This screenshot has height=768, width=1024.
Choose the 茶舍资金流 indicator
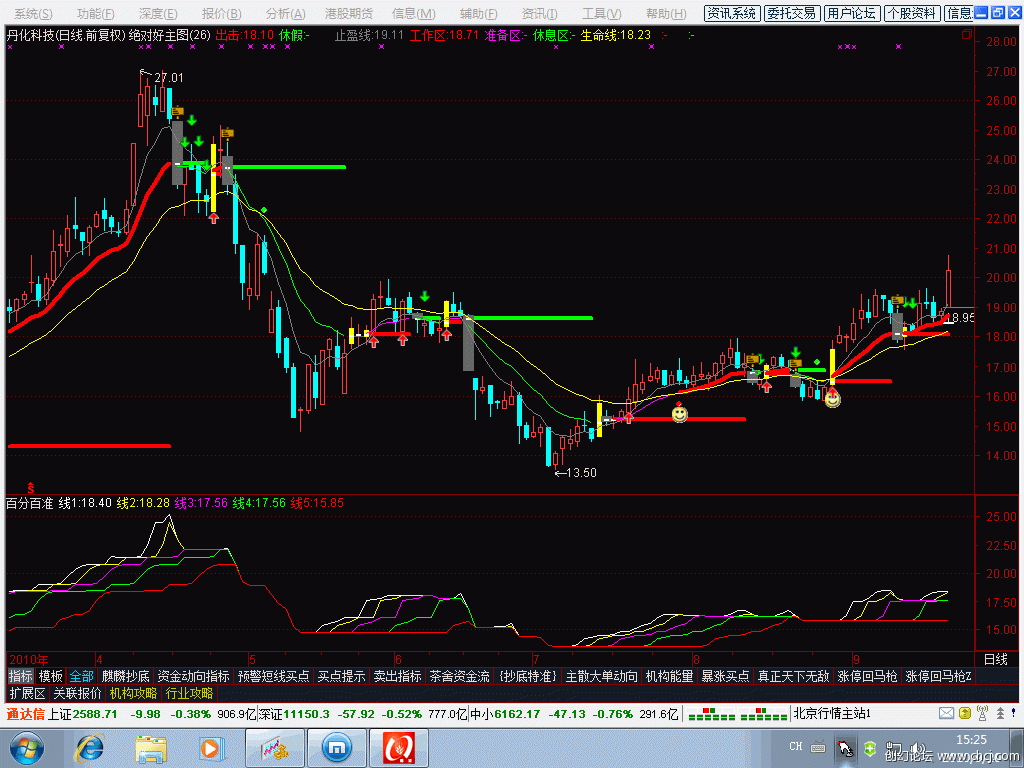point(459,676)
